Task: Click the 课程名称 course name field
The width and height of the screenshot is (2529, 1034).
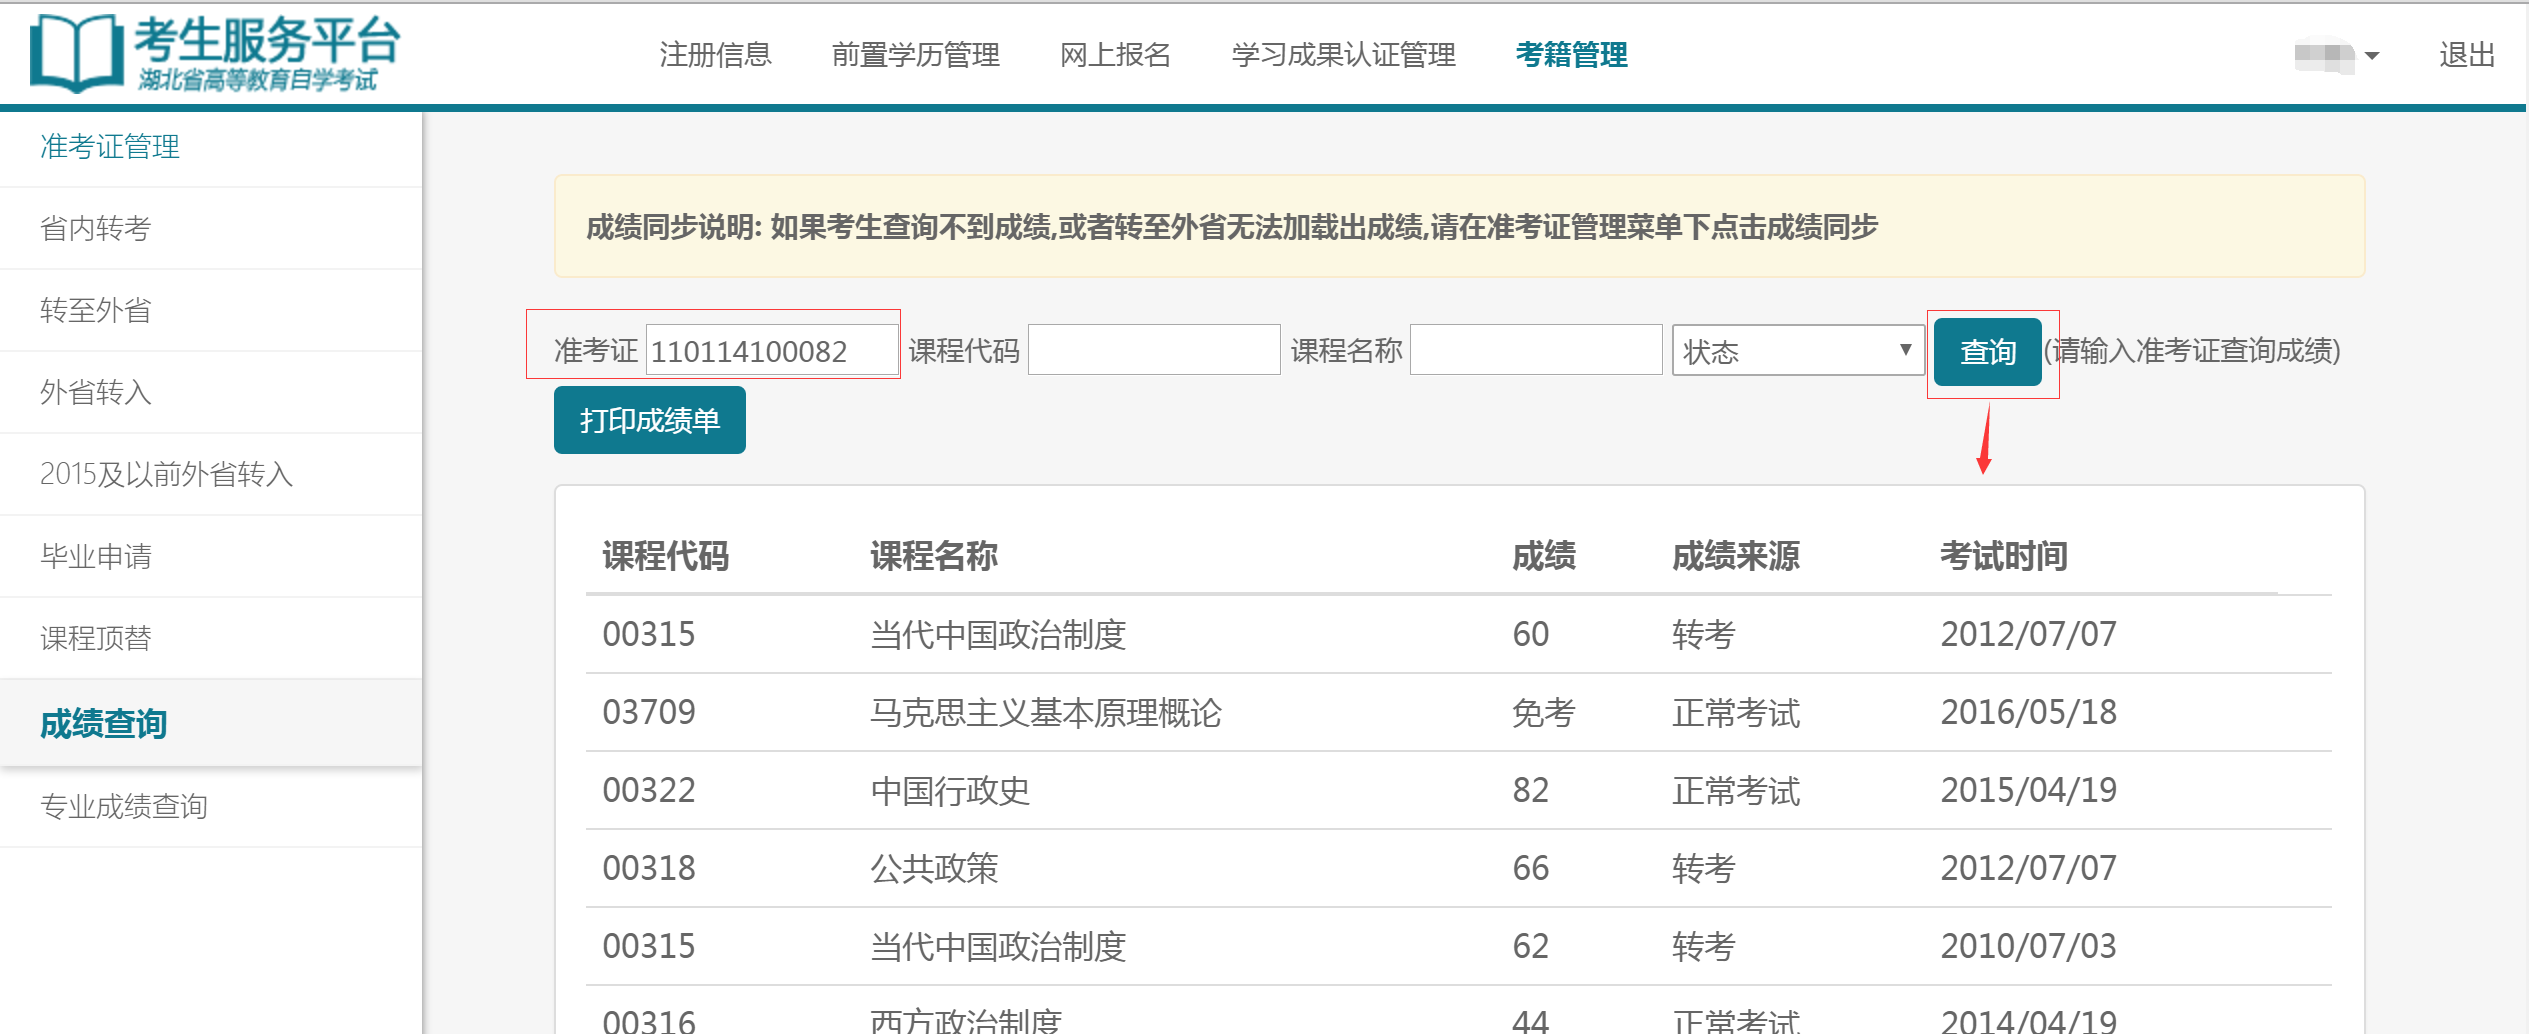Action: coord(1534,348)
